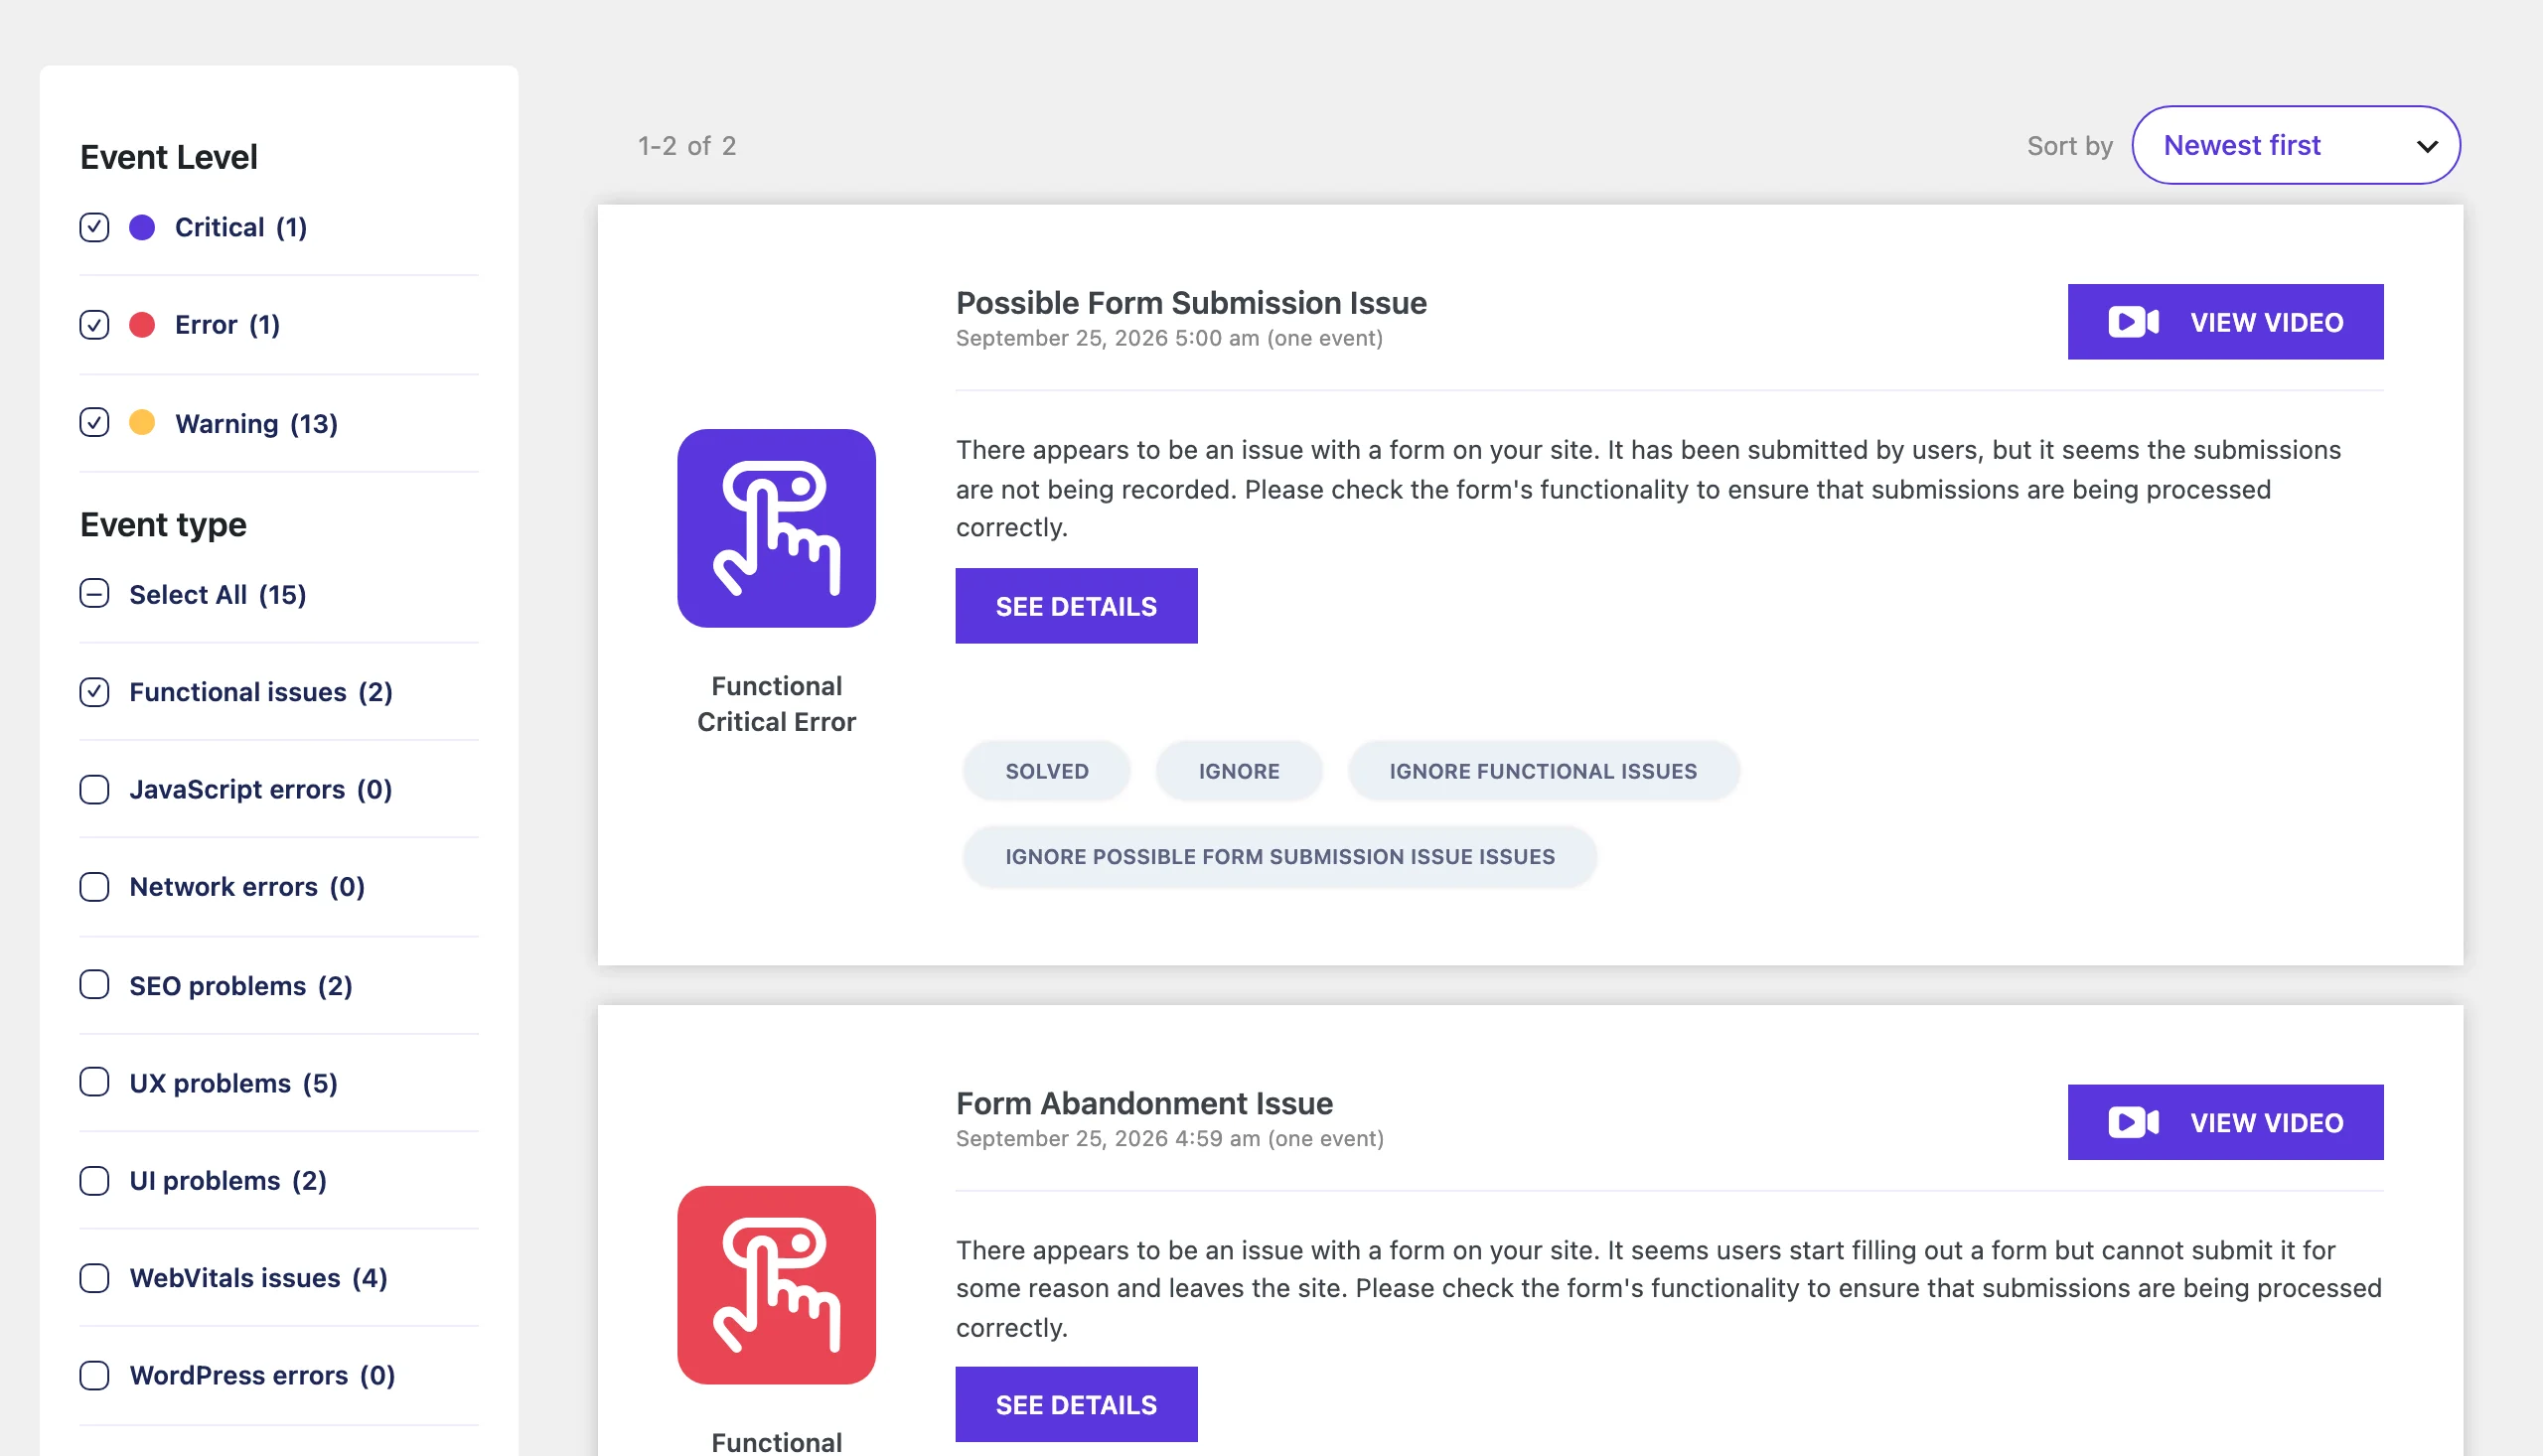
Task: Click the Critical (1) label text
Action: pos(241,227)
